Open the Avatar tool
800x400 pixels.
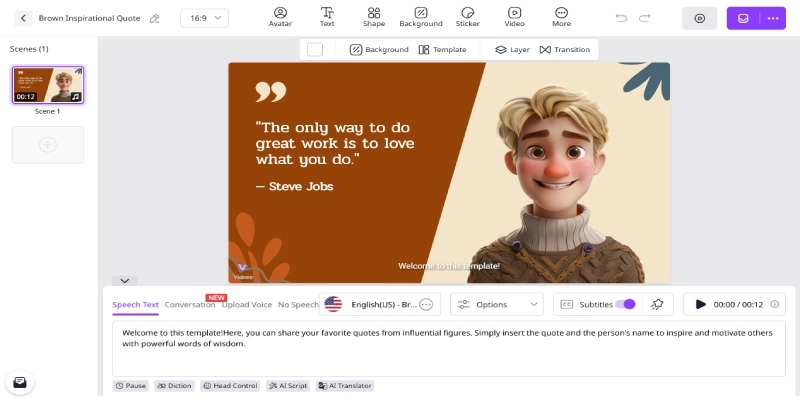click(x=280, y=16)
